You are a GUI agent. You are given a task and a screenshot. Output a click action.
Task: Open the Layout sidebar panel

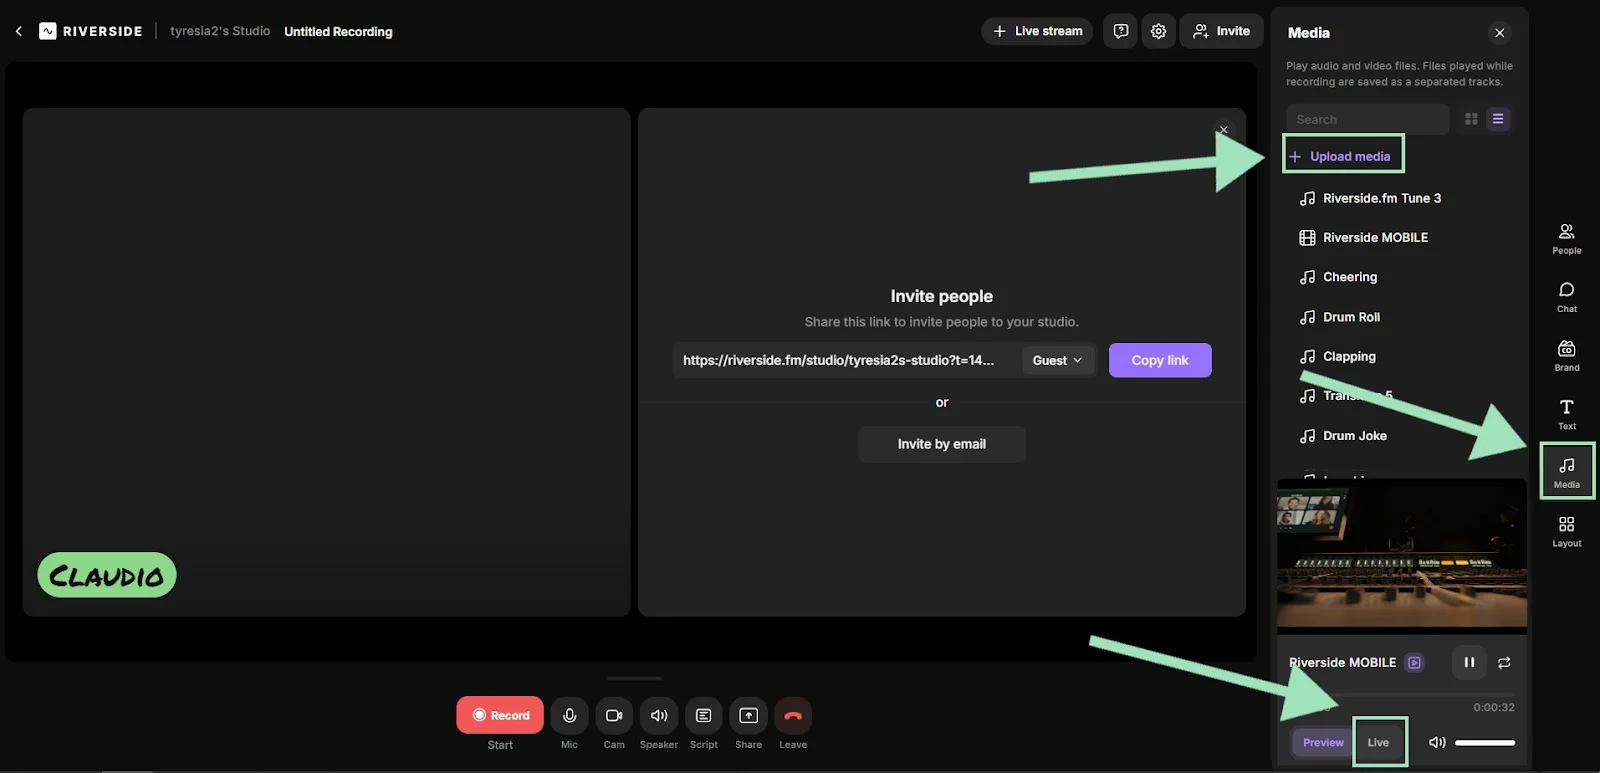click(x=1567, y=531)
